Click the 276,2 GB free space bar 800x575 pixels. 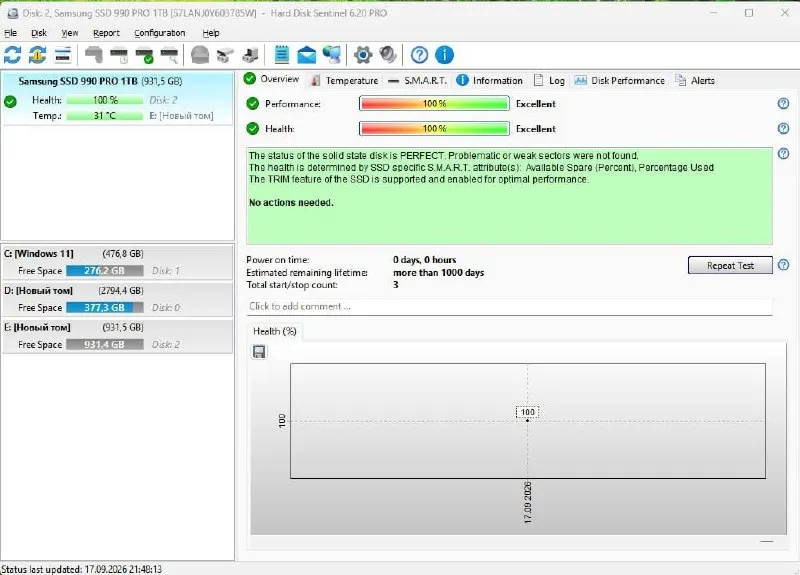pyautogui.click(x=105, y=270)
